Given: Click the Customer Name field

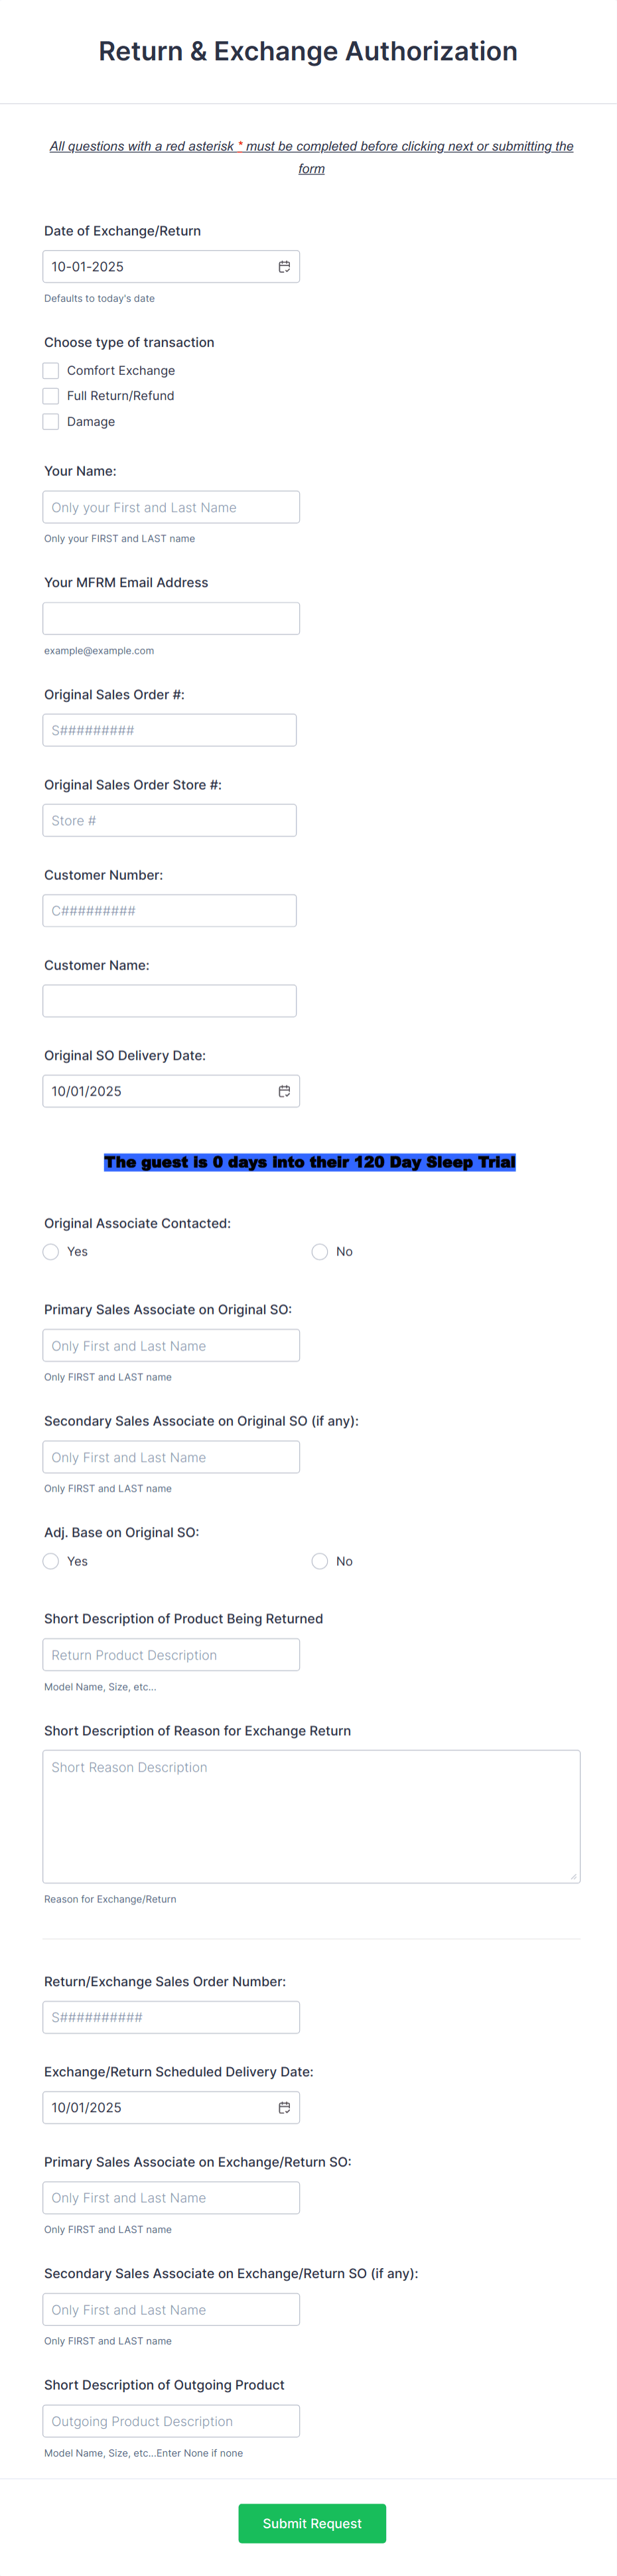Looking at the screenshot, I should tap(169, 1000).
